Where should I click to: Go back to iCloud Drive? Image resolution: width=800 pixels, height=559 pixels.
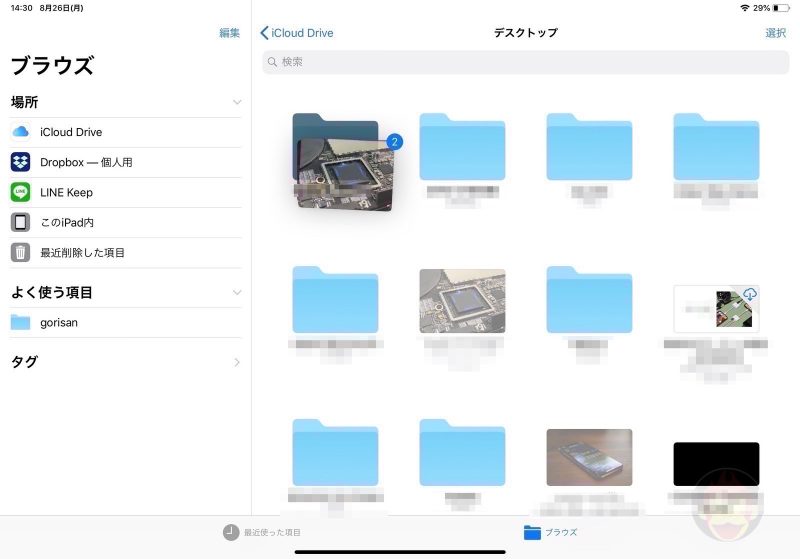click(296, 33)
